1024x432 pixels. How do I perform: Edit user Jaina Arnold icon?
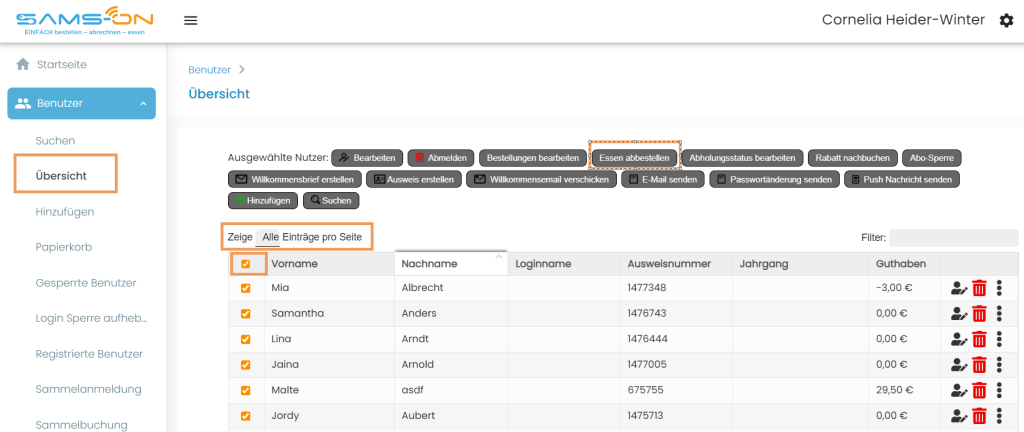click(x=959, y=364)
